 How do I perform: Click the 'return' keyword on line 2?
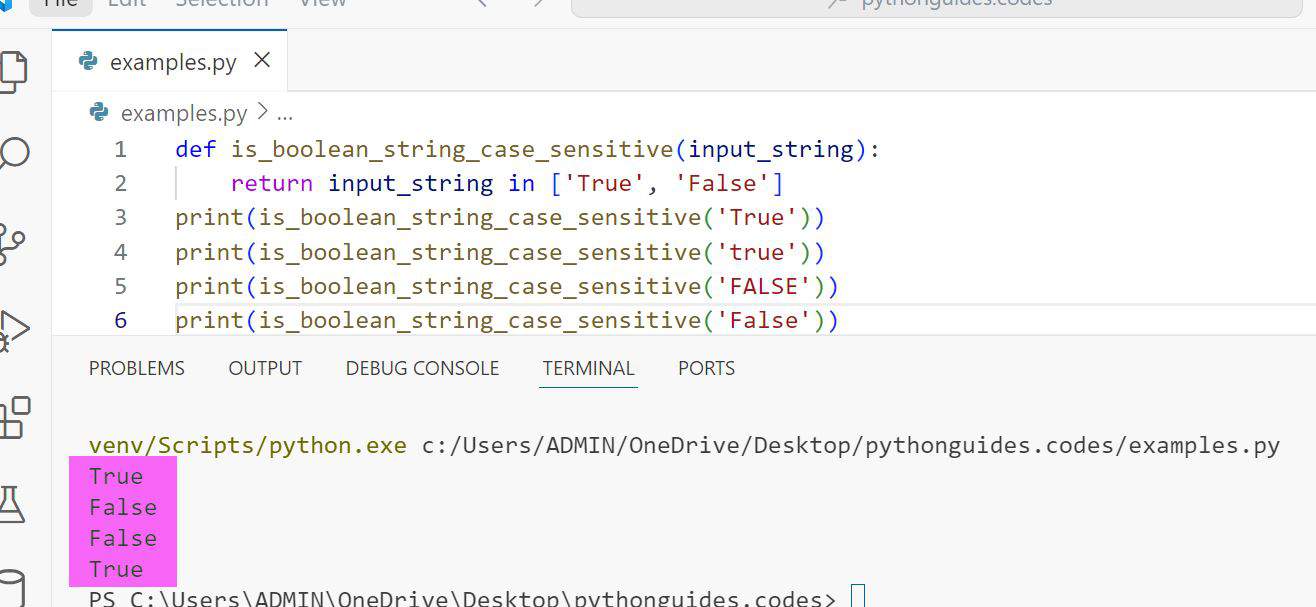tap(271, 184)
